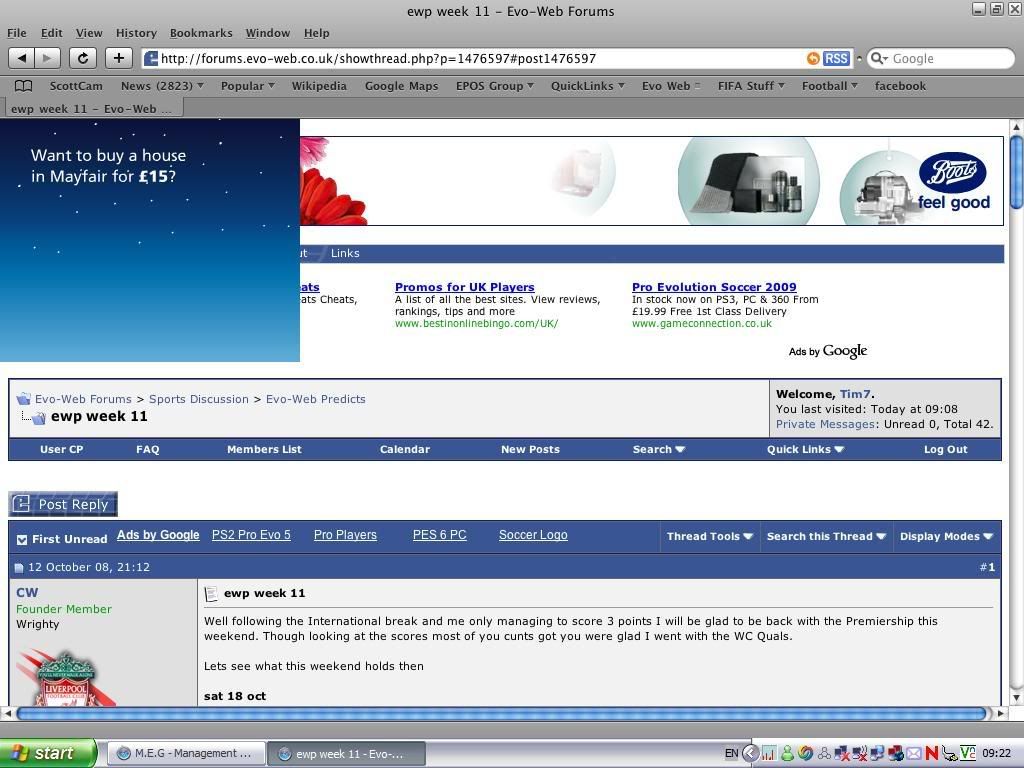The width and height of the screenshot is (1024, 768).
Task: Open the View menu
Action: [x=89, y=33]
